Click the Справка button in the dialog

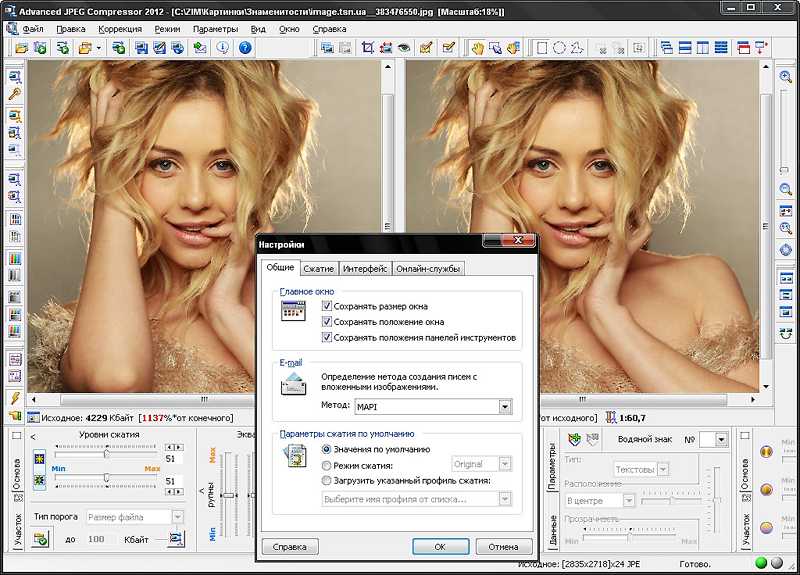[x=290, y=546]
